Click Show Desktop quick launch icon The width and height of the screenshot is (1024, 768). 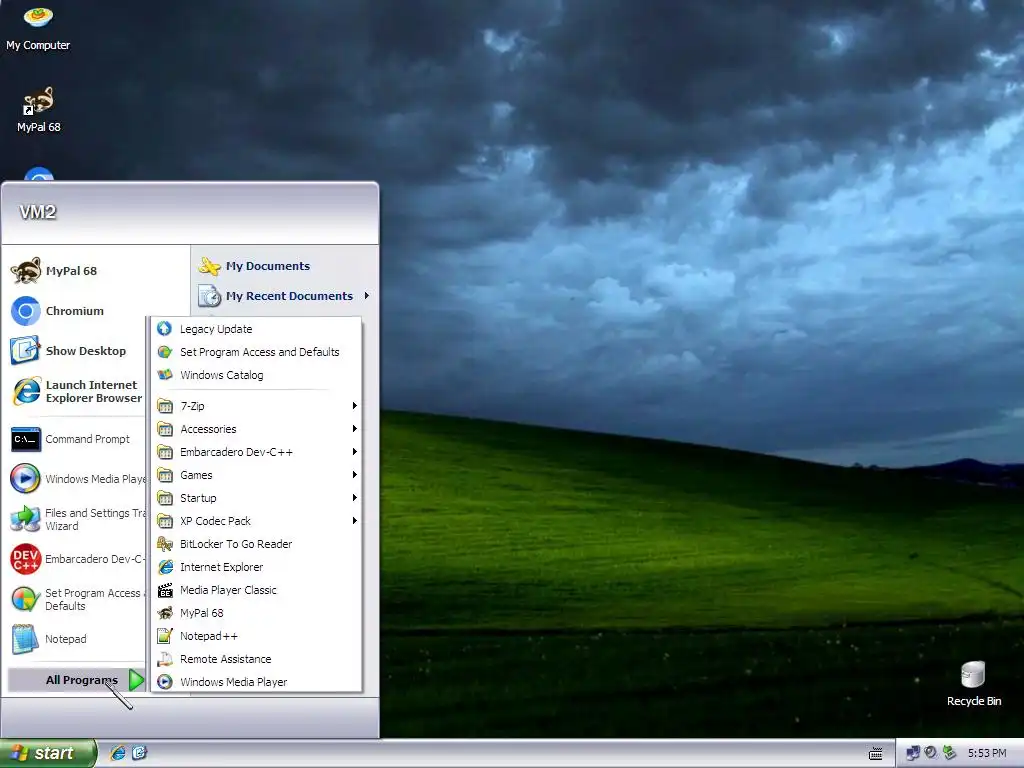pos(139,753)
